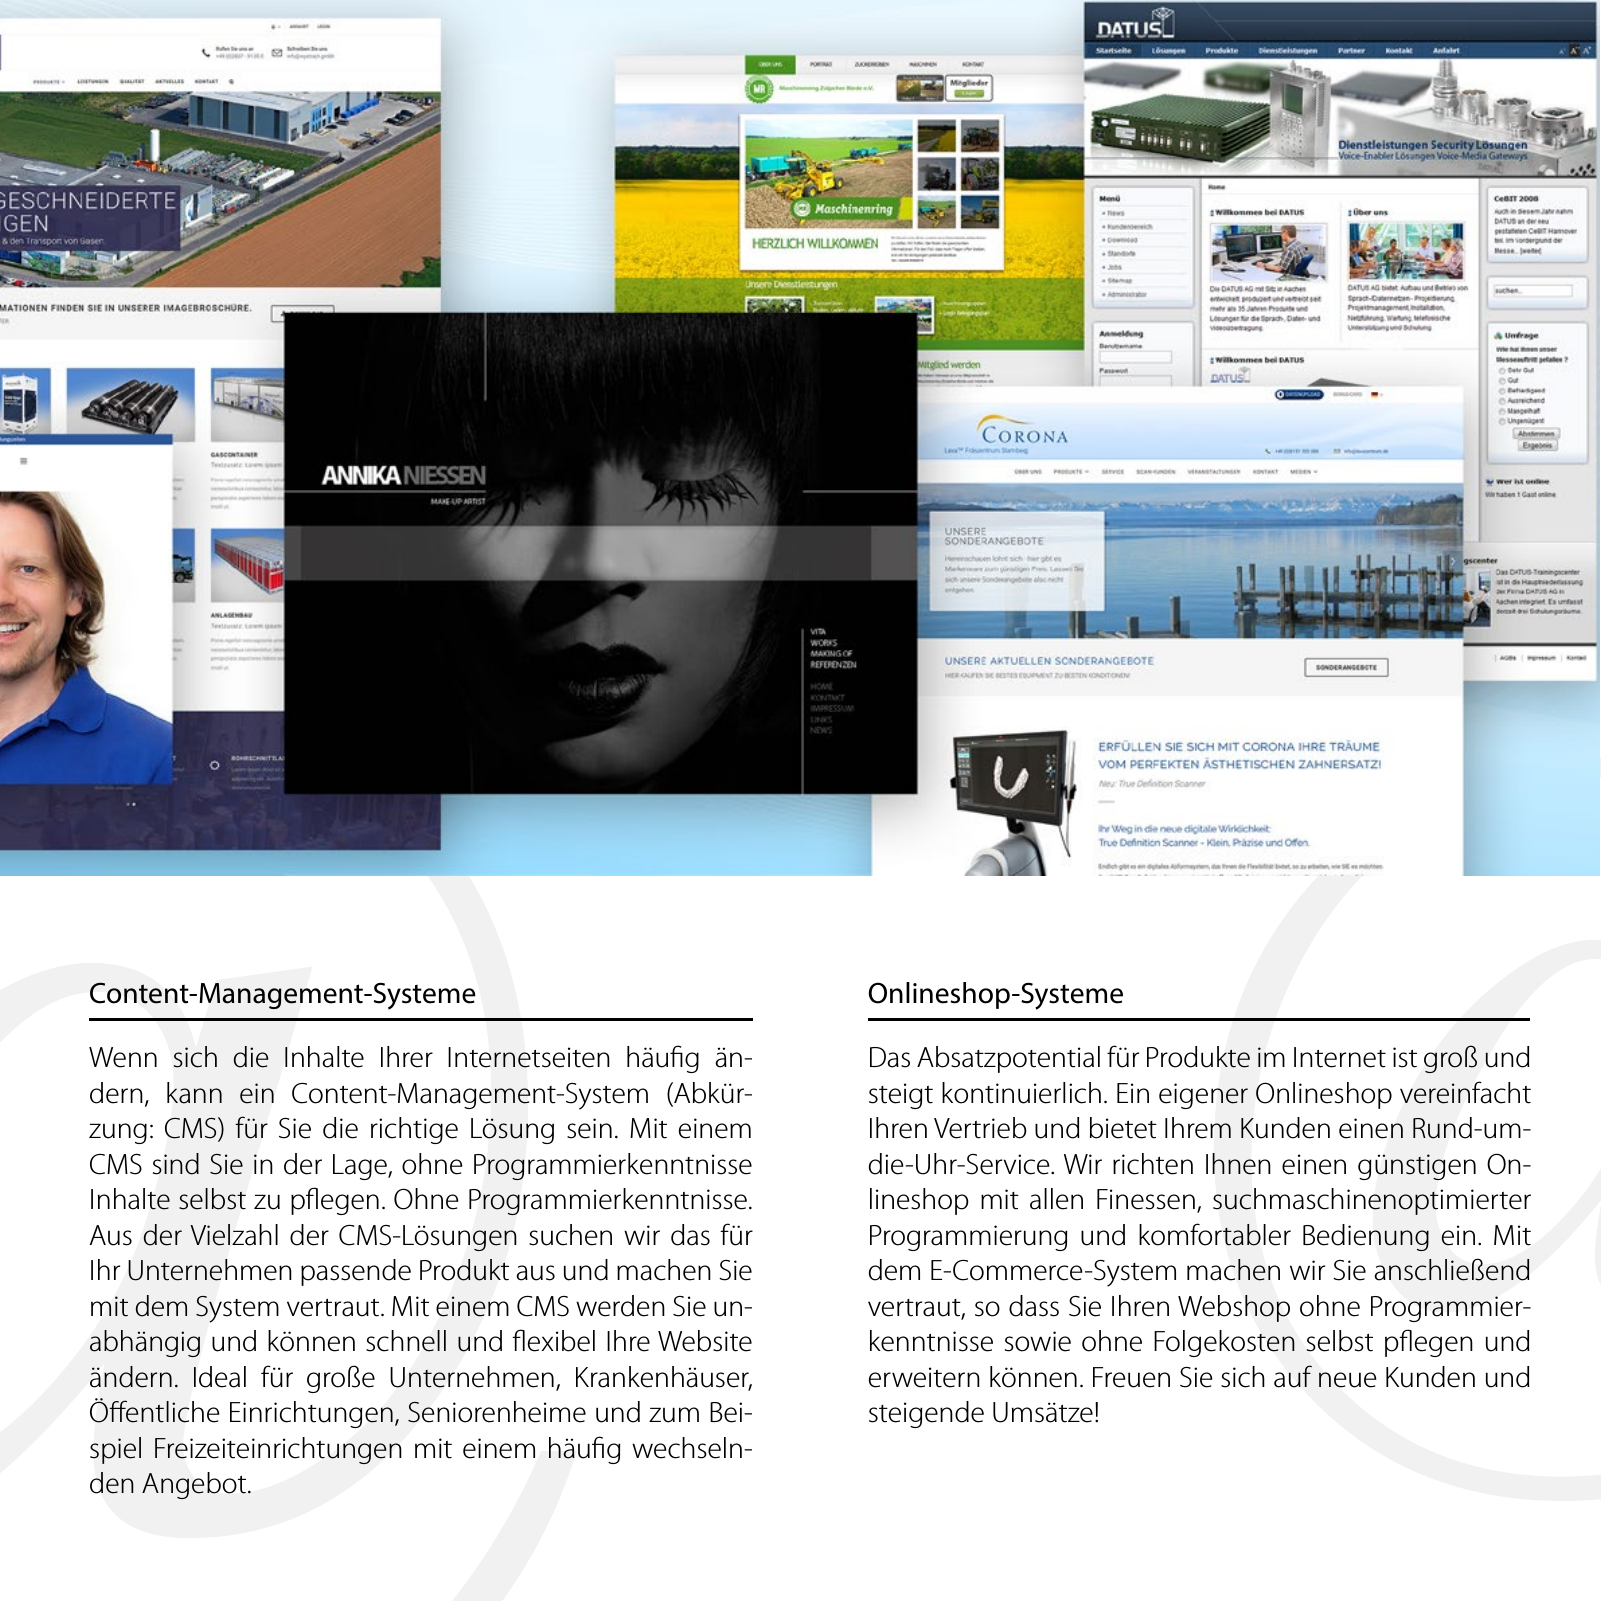This screenshot has height=1601, width=1601.
Task: Select the 'Befriedigend' poll option
Action: click(x=1502, y=391)
